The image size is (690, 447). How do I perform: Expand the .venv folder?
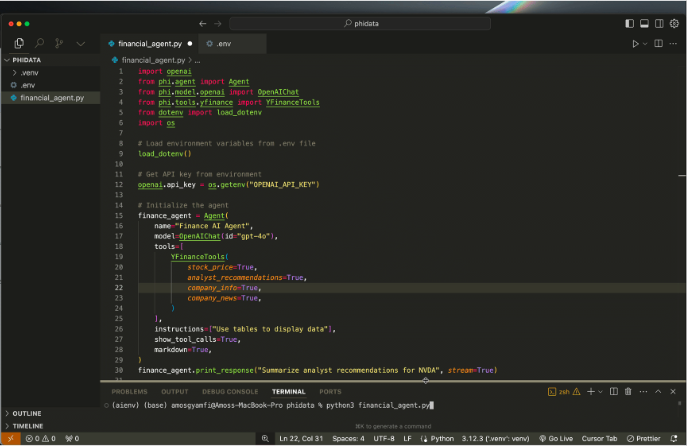tap(27, 73)
